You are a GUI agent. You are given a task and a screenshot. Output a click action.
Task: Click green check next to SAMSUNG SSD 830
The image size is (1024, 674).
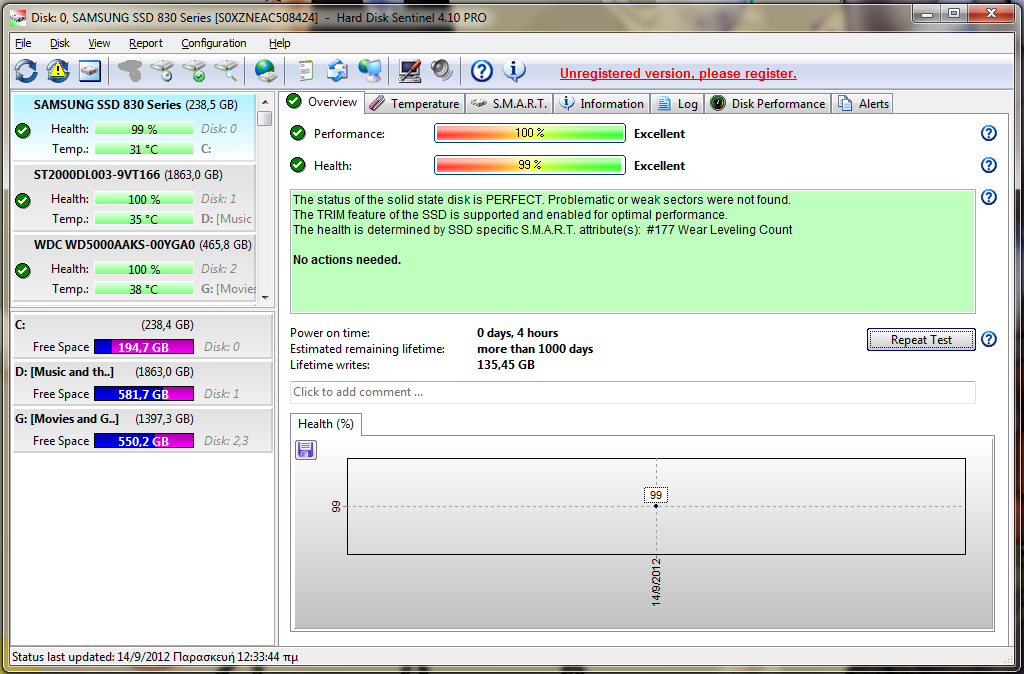tap(23, 131)
